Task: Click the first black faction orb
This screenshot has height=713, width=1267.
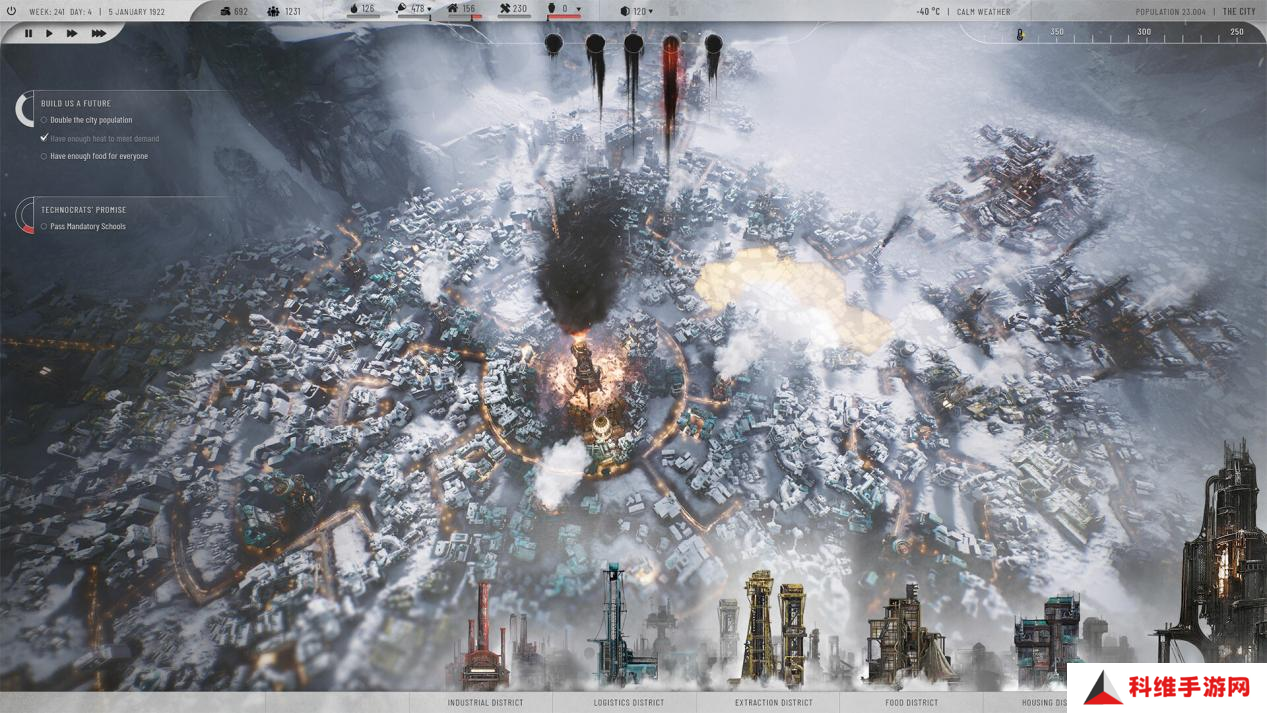Action: [554, 43]
